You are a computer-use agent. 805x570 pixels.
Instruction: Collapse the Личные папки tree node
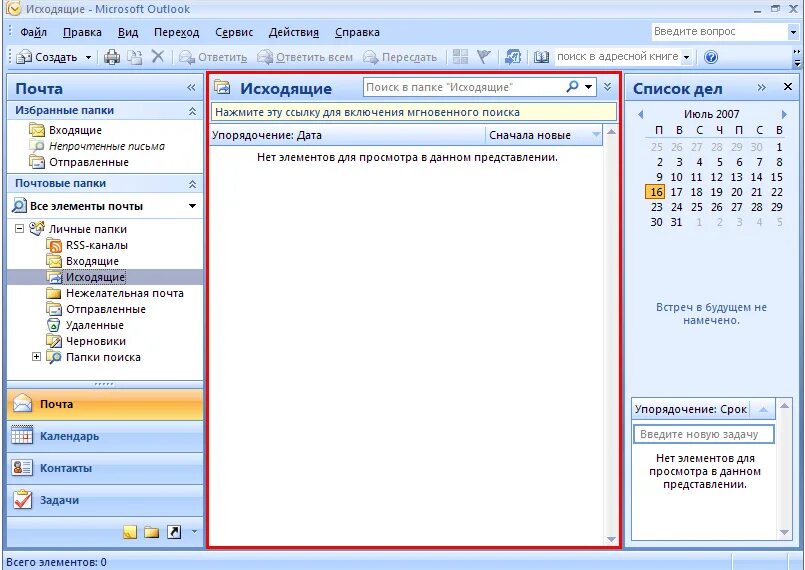click(x=20, y=229)
